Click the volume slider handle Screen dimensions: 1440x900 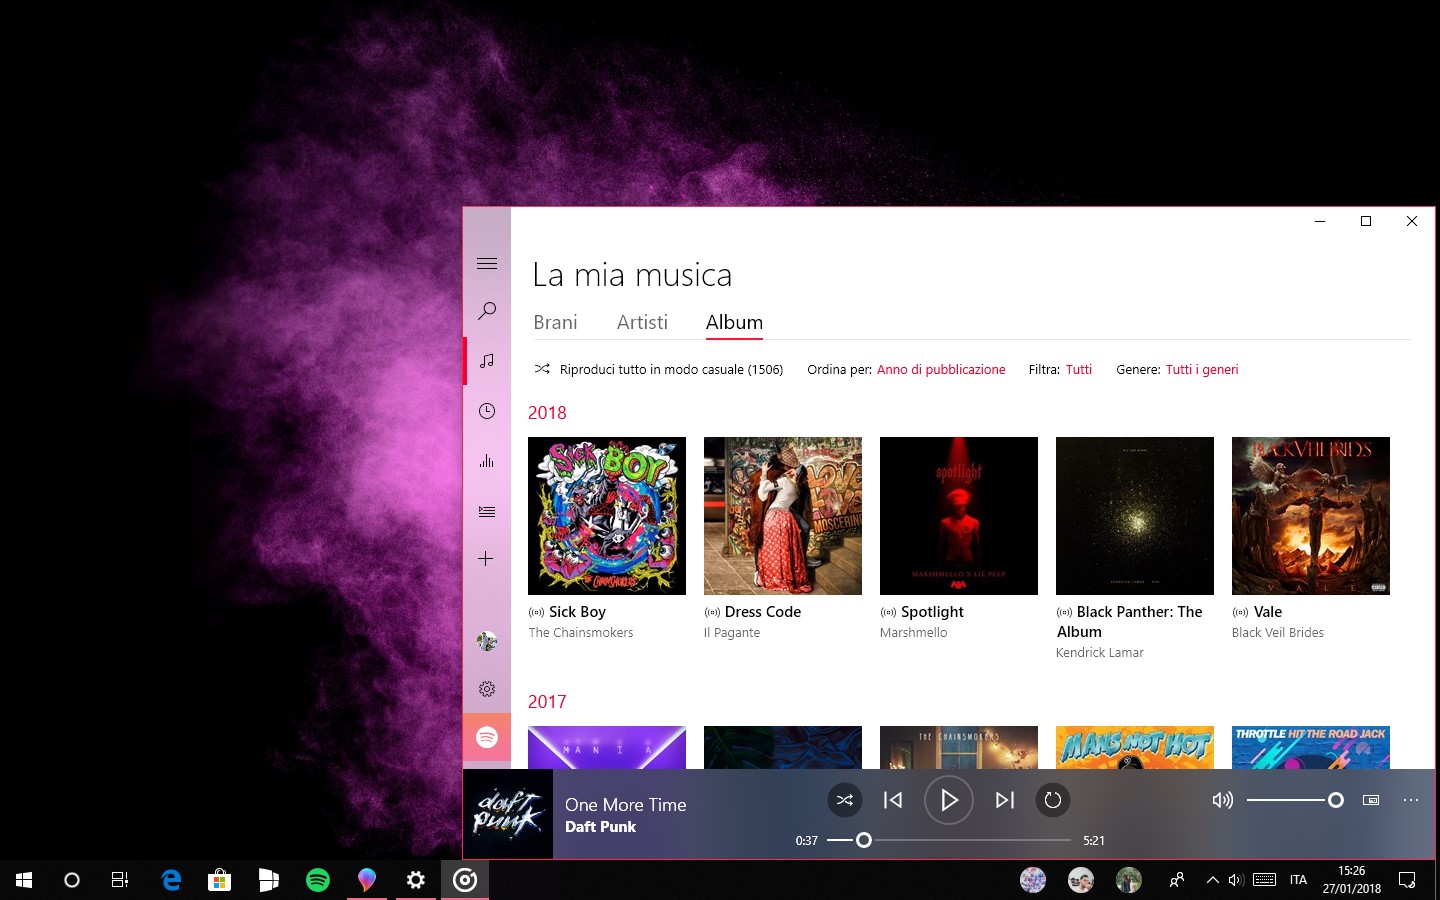[1335, 800]
